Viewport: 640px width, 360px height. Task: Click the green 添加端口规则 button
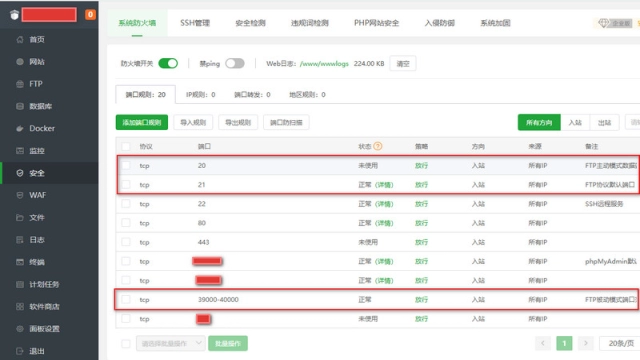pos(142,122)
